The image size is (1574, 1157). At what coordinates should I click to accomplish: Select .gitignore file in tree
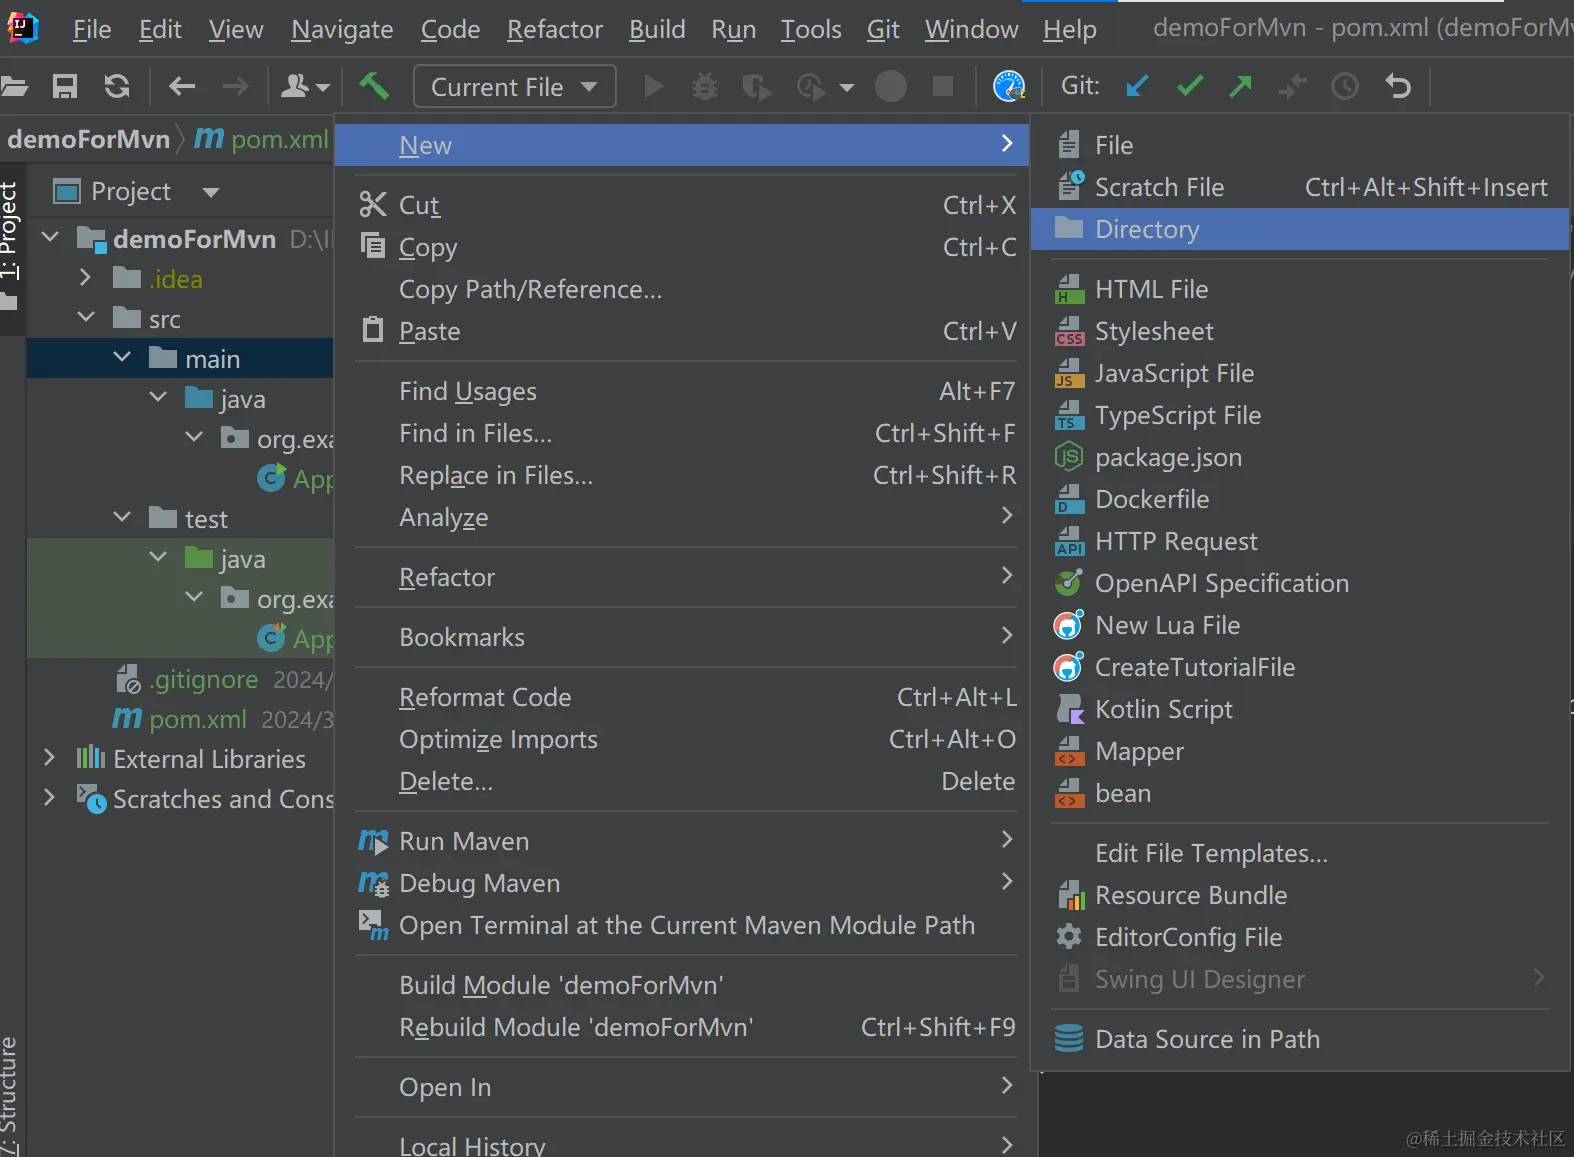coord(204,679)
